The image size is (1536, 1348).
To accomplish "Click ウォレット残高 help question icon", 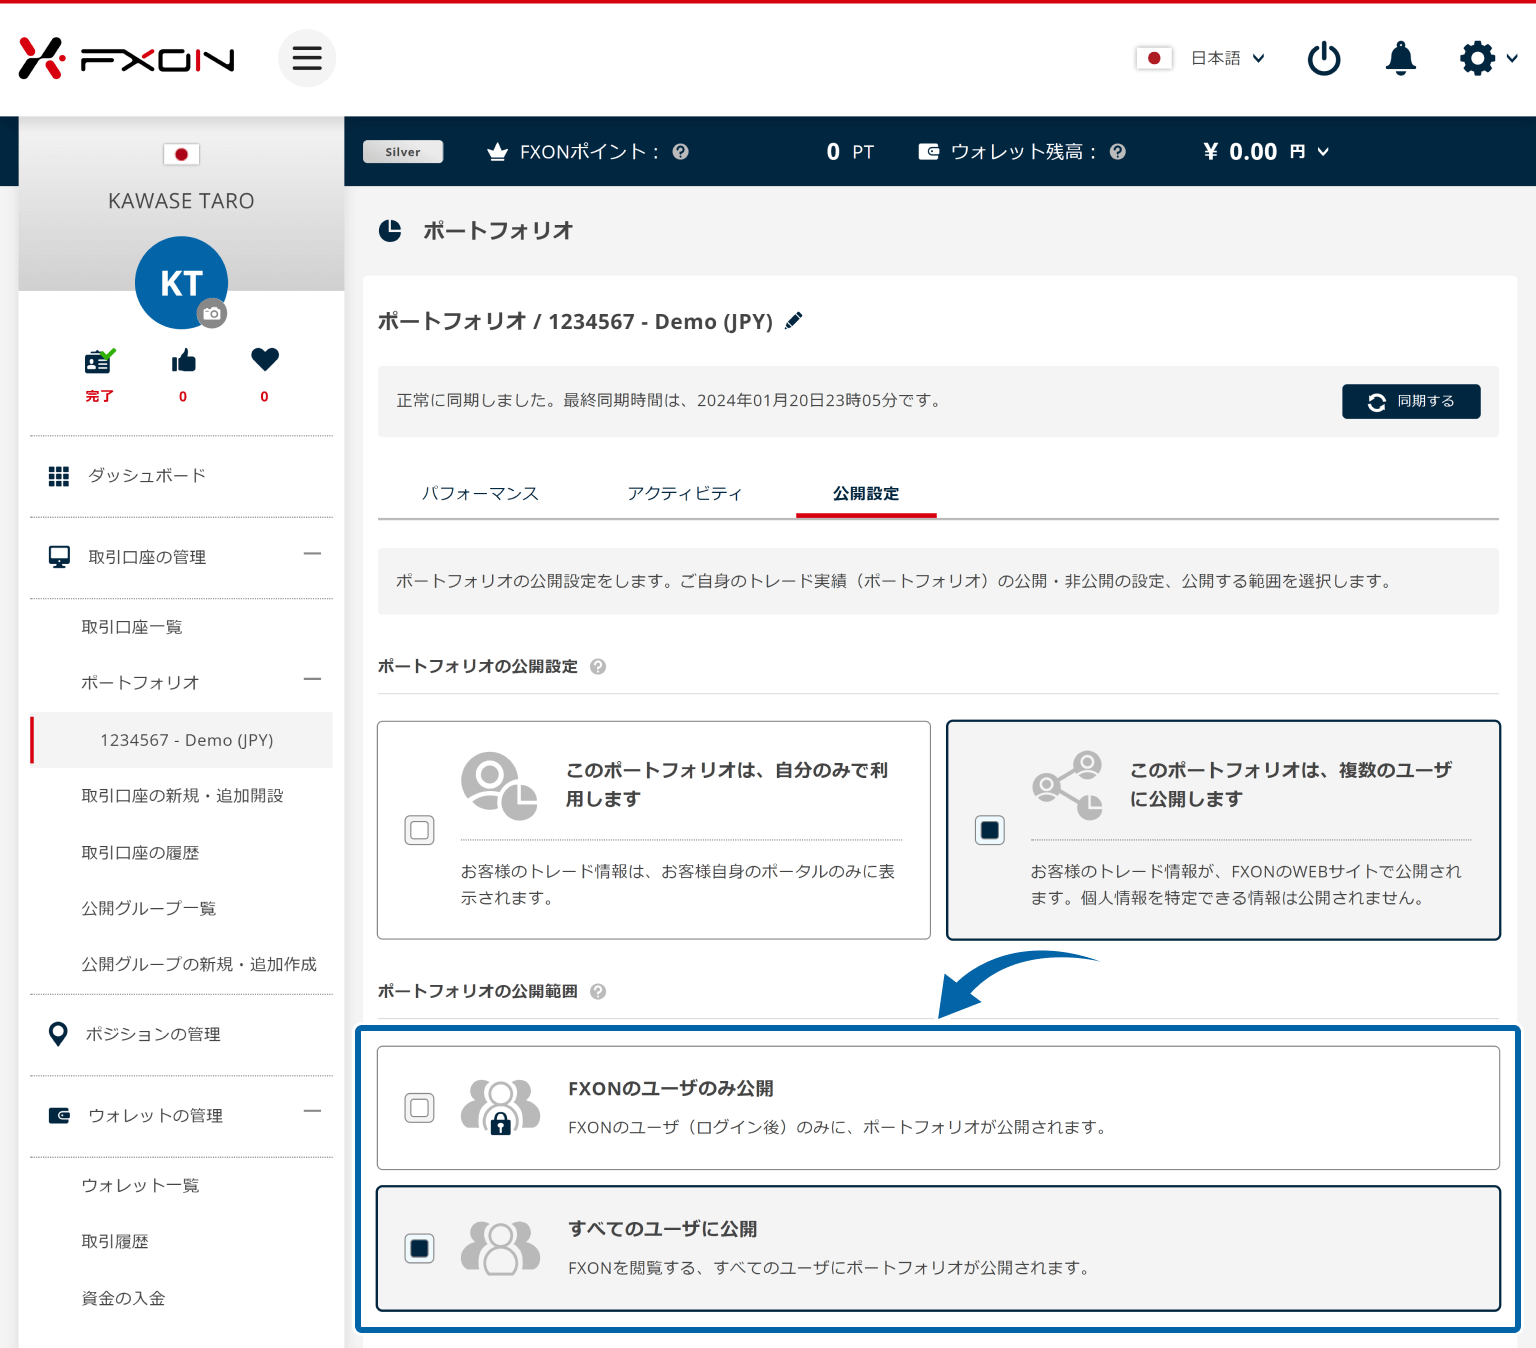I will pos(1118,152).
